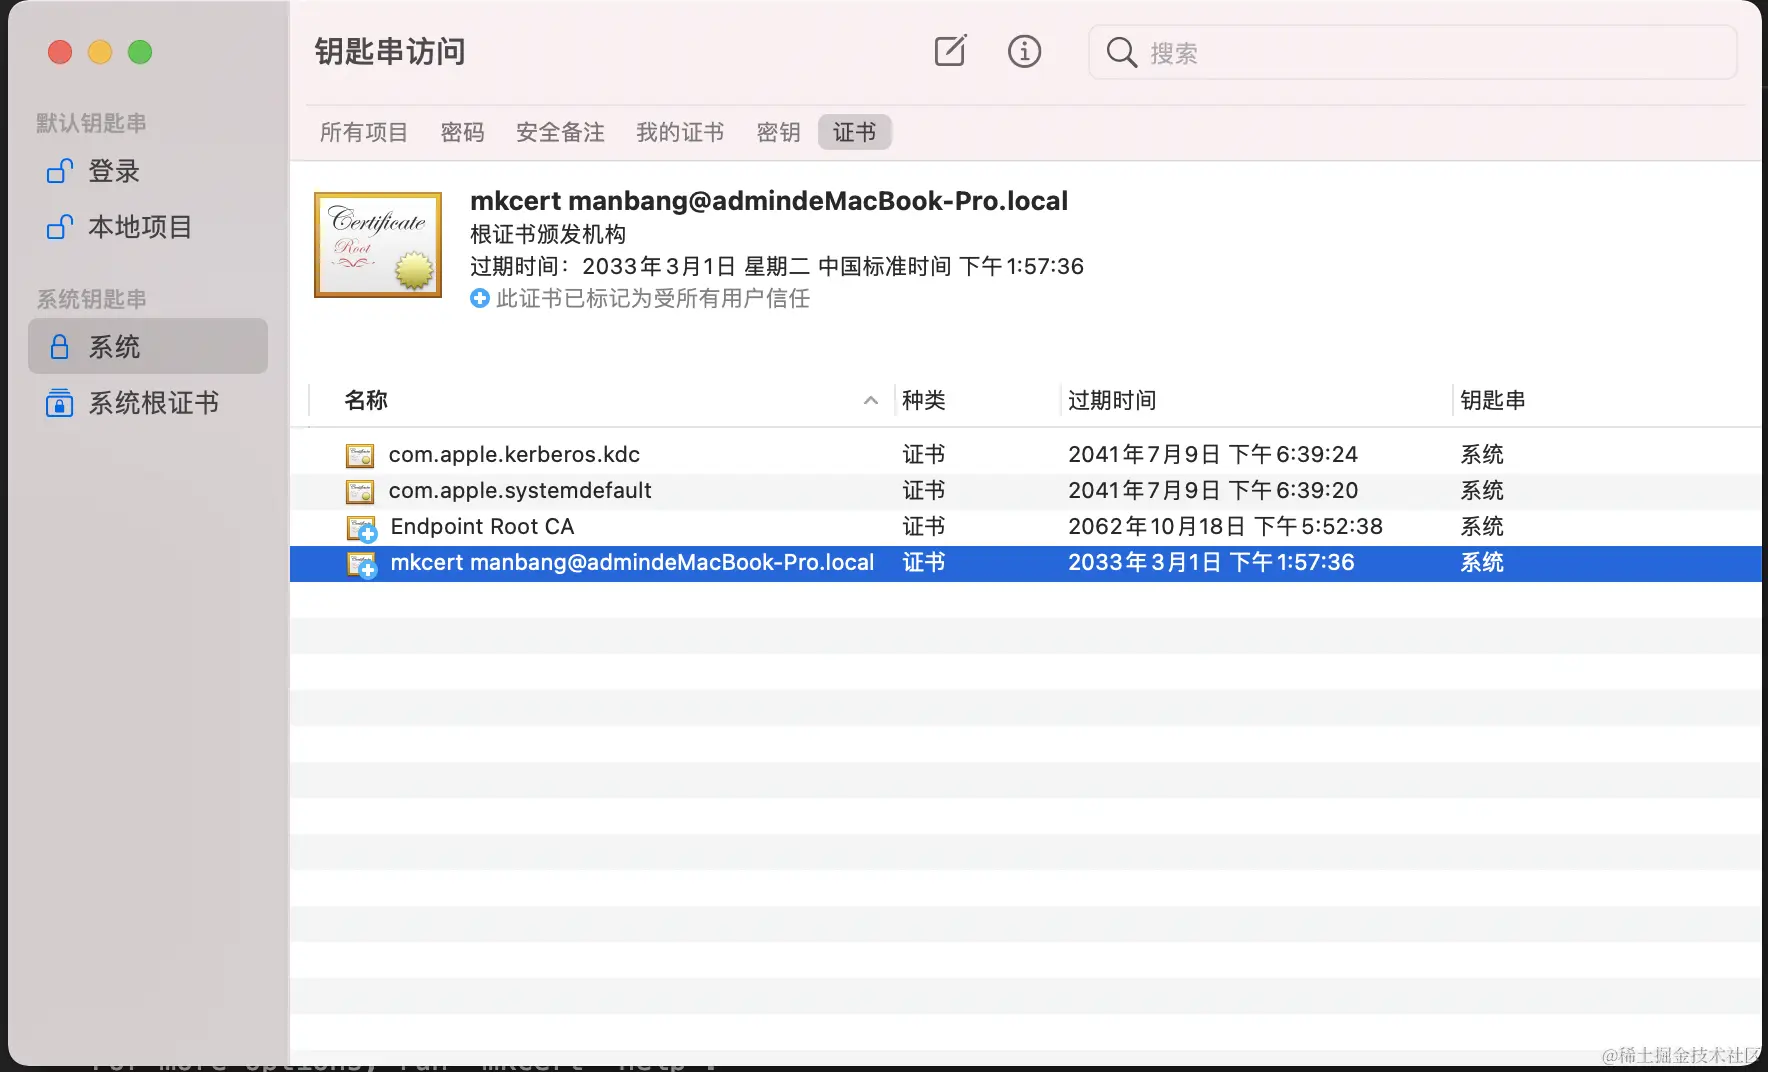The height and width of the screenshot is (1072, 1768).
Task: Open the 我的证书 tab
Action: [x=680, y=132]
